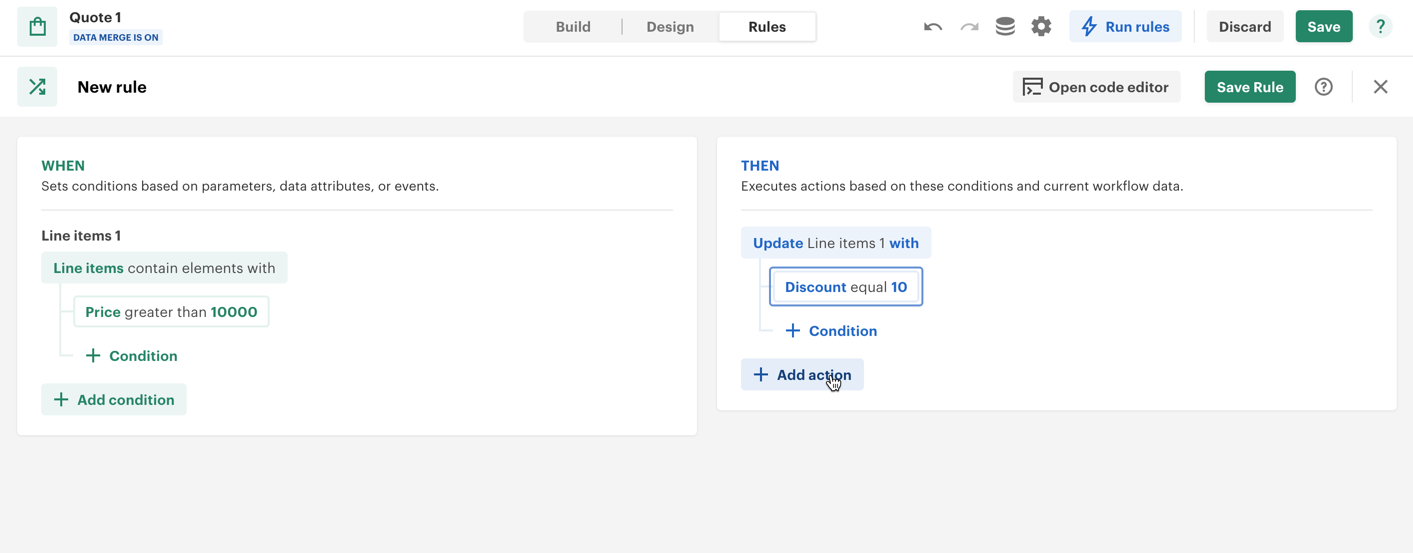Click the green Save button
1413x553 pixels.
coord(1323,27)
